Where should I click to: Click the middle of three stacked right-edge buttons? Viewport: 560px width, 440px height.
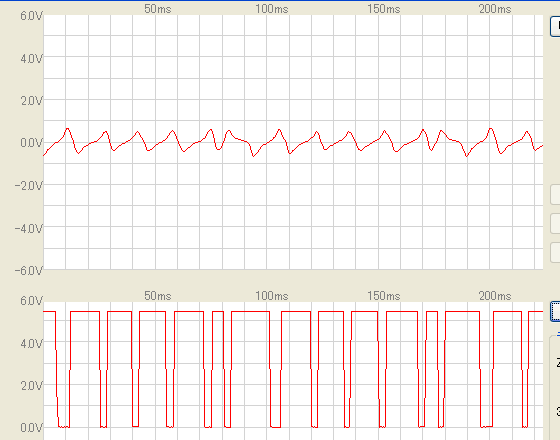point(555,224)
